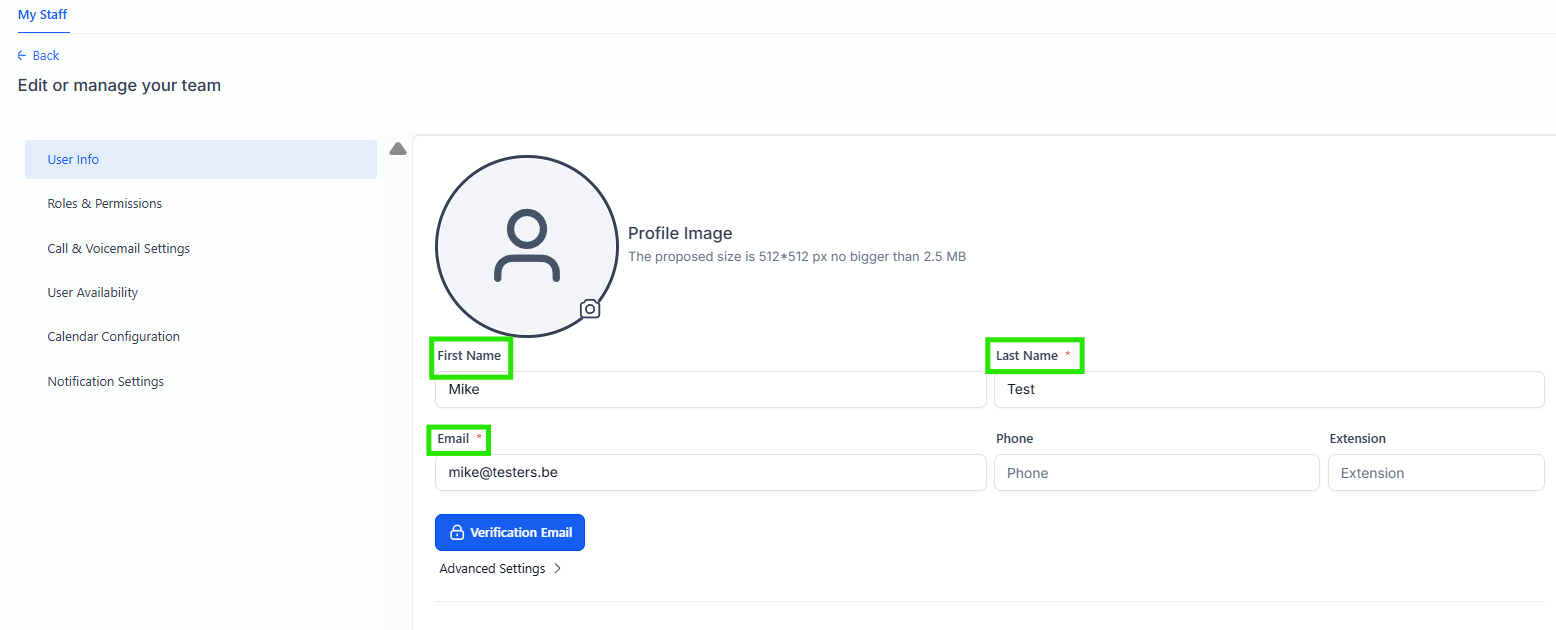Click the Phone field label
Viewport: 1556px width, 630px height.
(x=1015, y=439)
